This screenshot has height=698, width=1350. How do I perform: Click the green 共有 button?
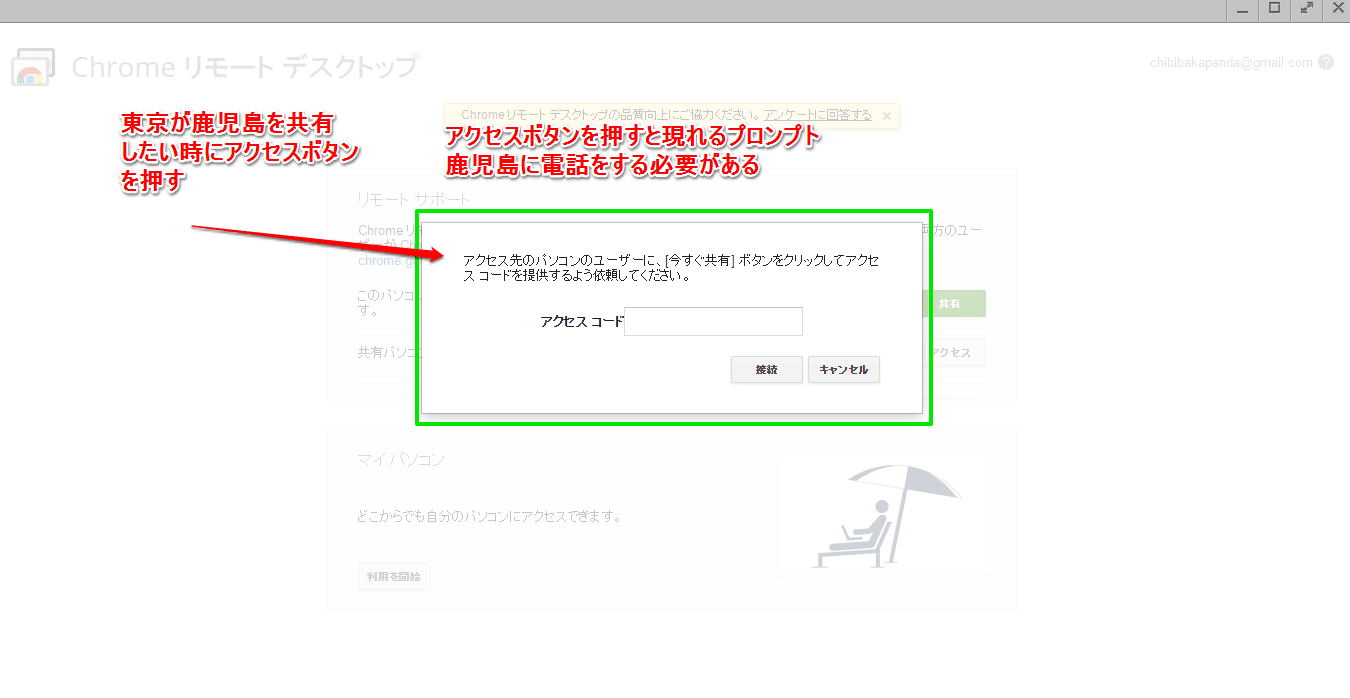coord(949,304)
